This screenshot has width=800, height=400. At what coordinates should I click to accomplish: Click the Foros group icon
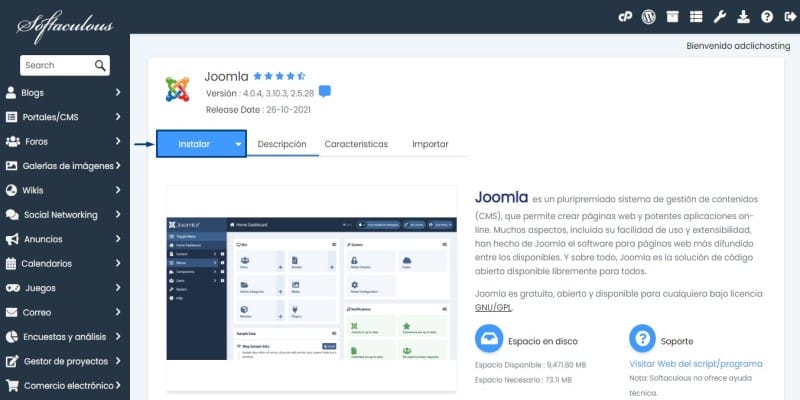point(13,141)
